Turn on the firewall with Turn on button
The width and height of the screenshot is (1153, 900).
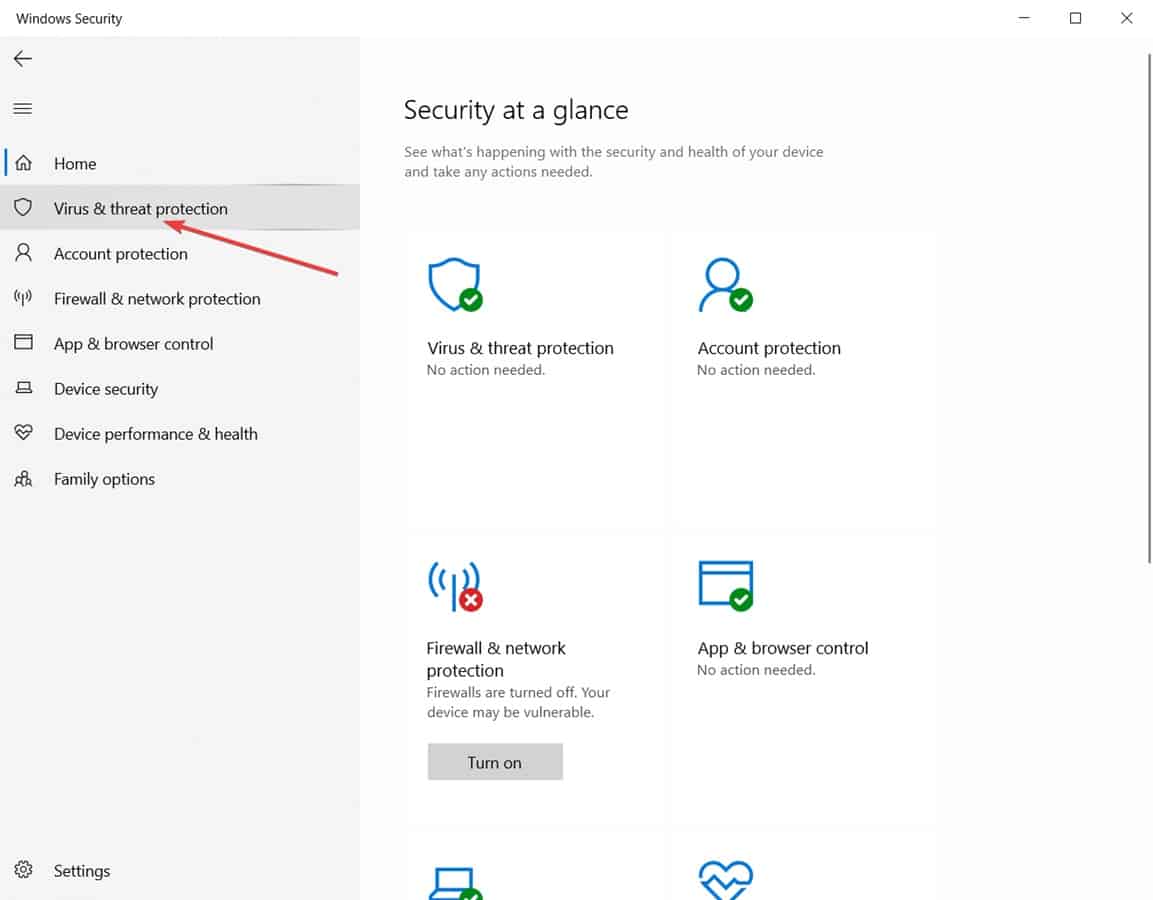495,762
